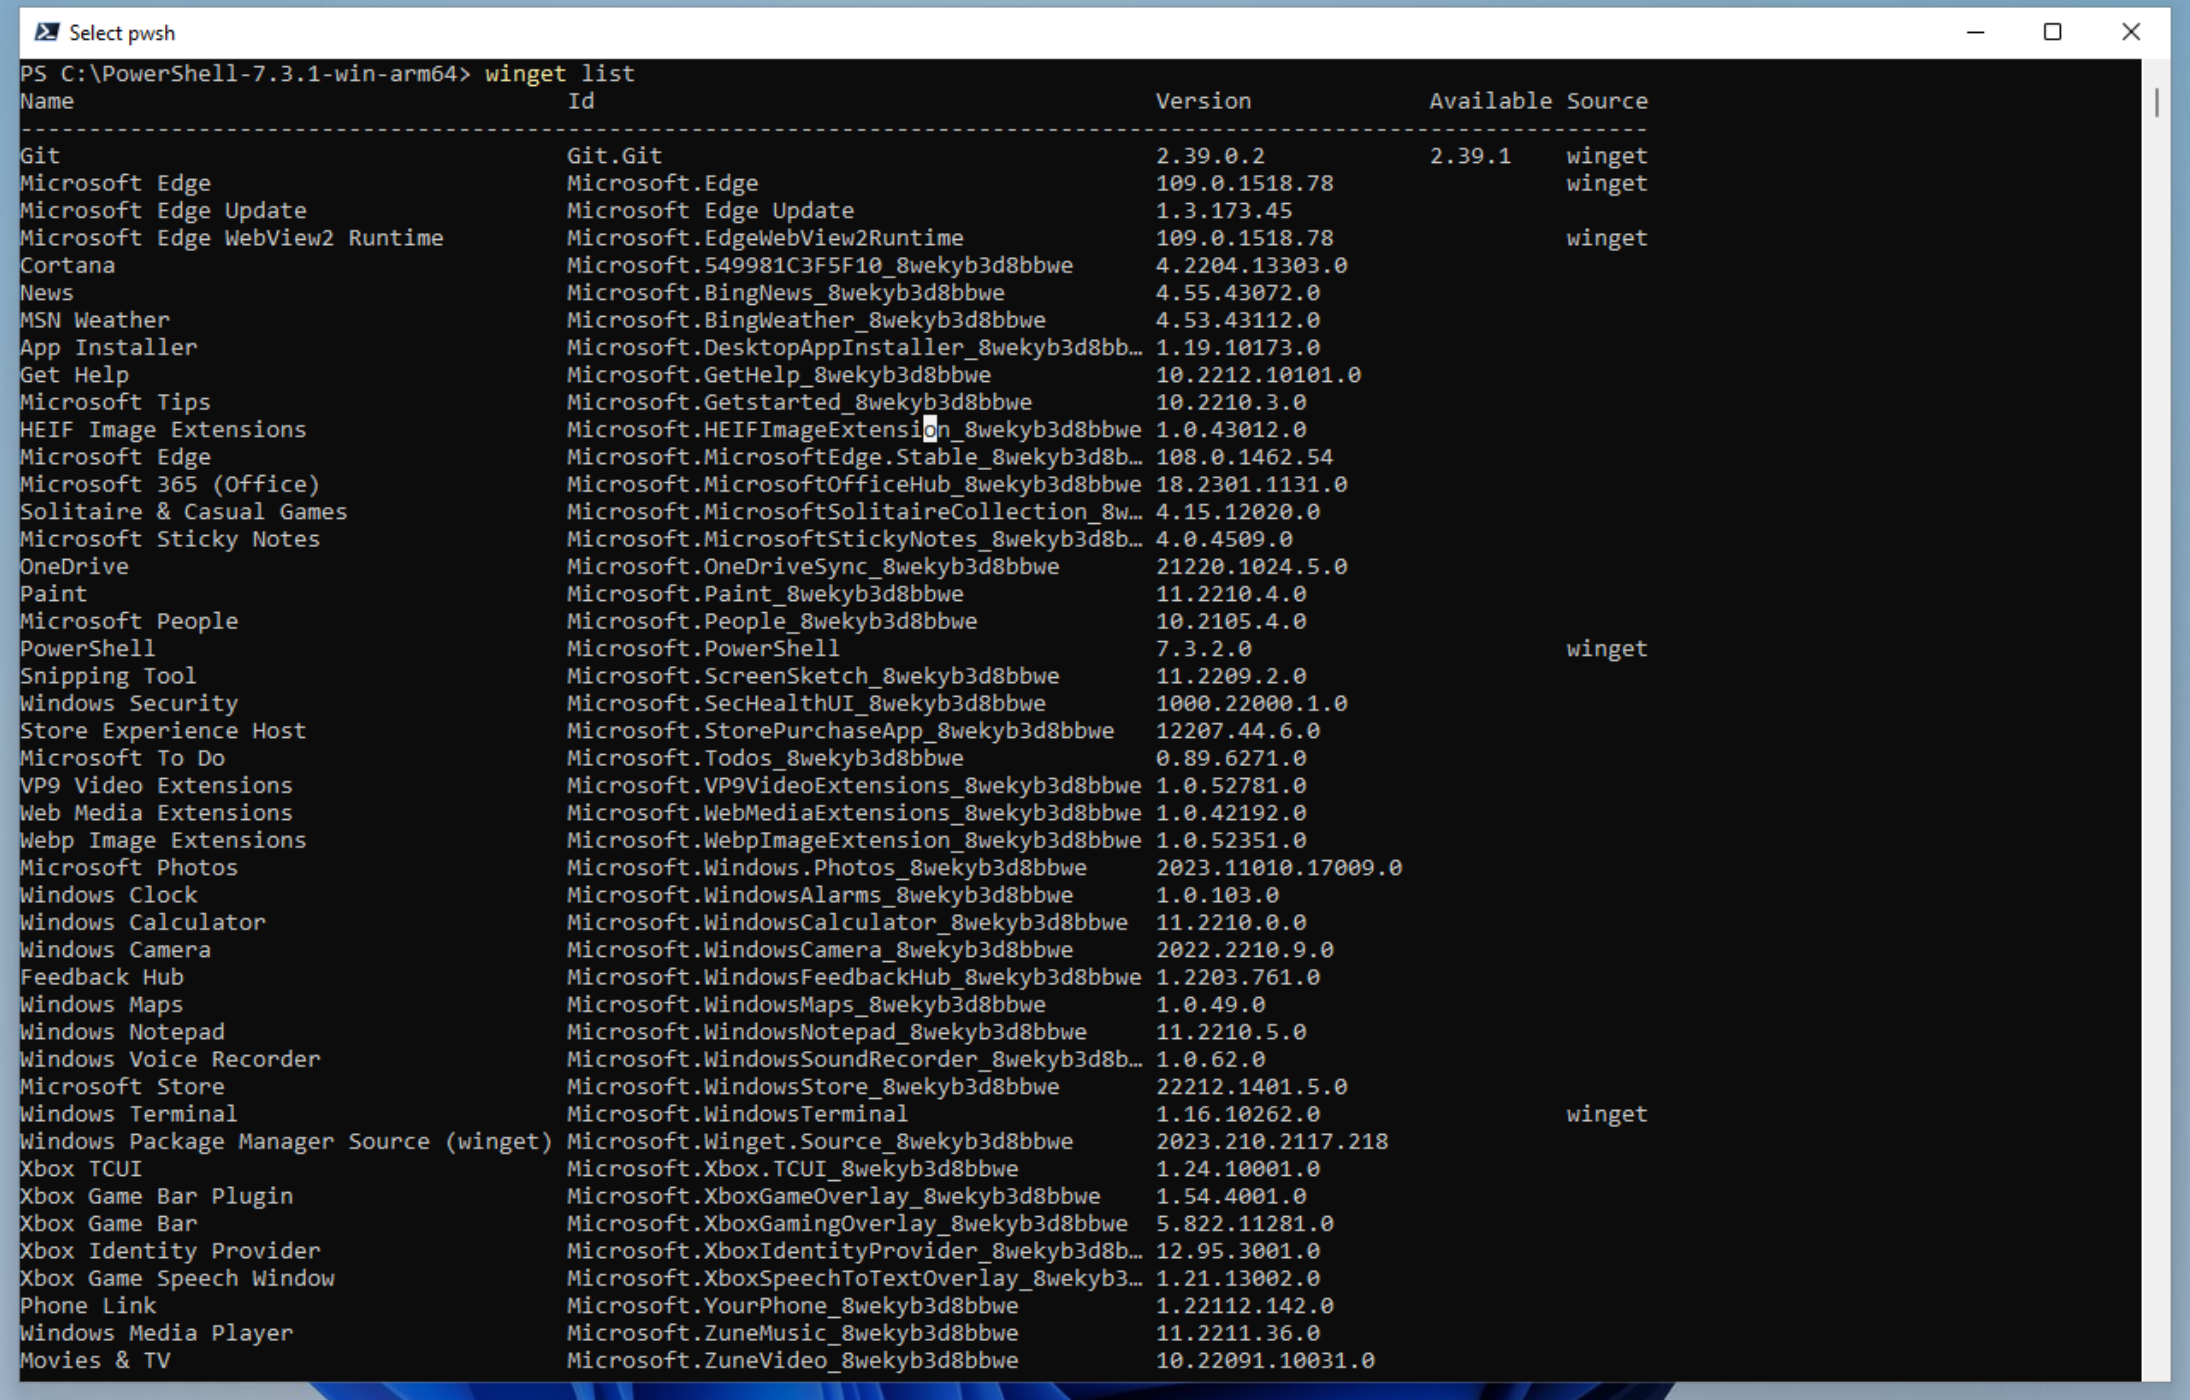Click the 'Phone Link' name

[x=88, y=1305]
